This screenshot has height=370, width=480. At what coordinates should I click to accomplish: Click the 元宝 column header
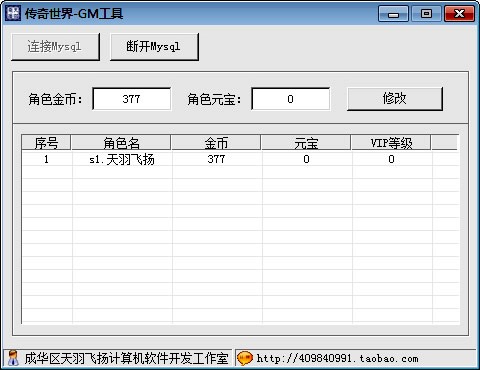(x=306, y=143)
